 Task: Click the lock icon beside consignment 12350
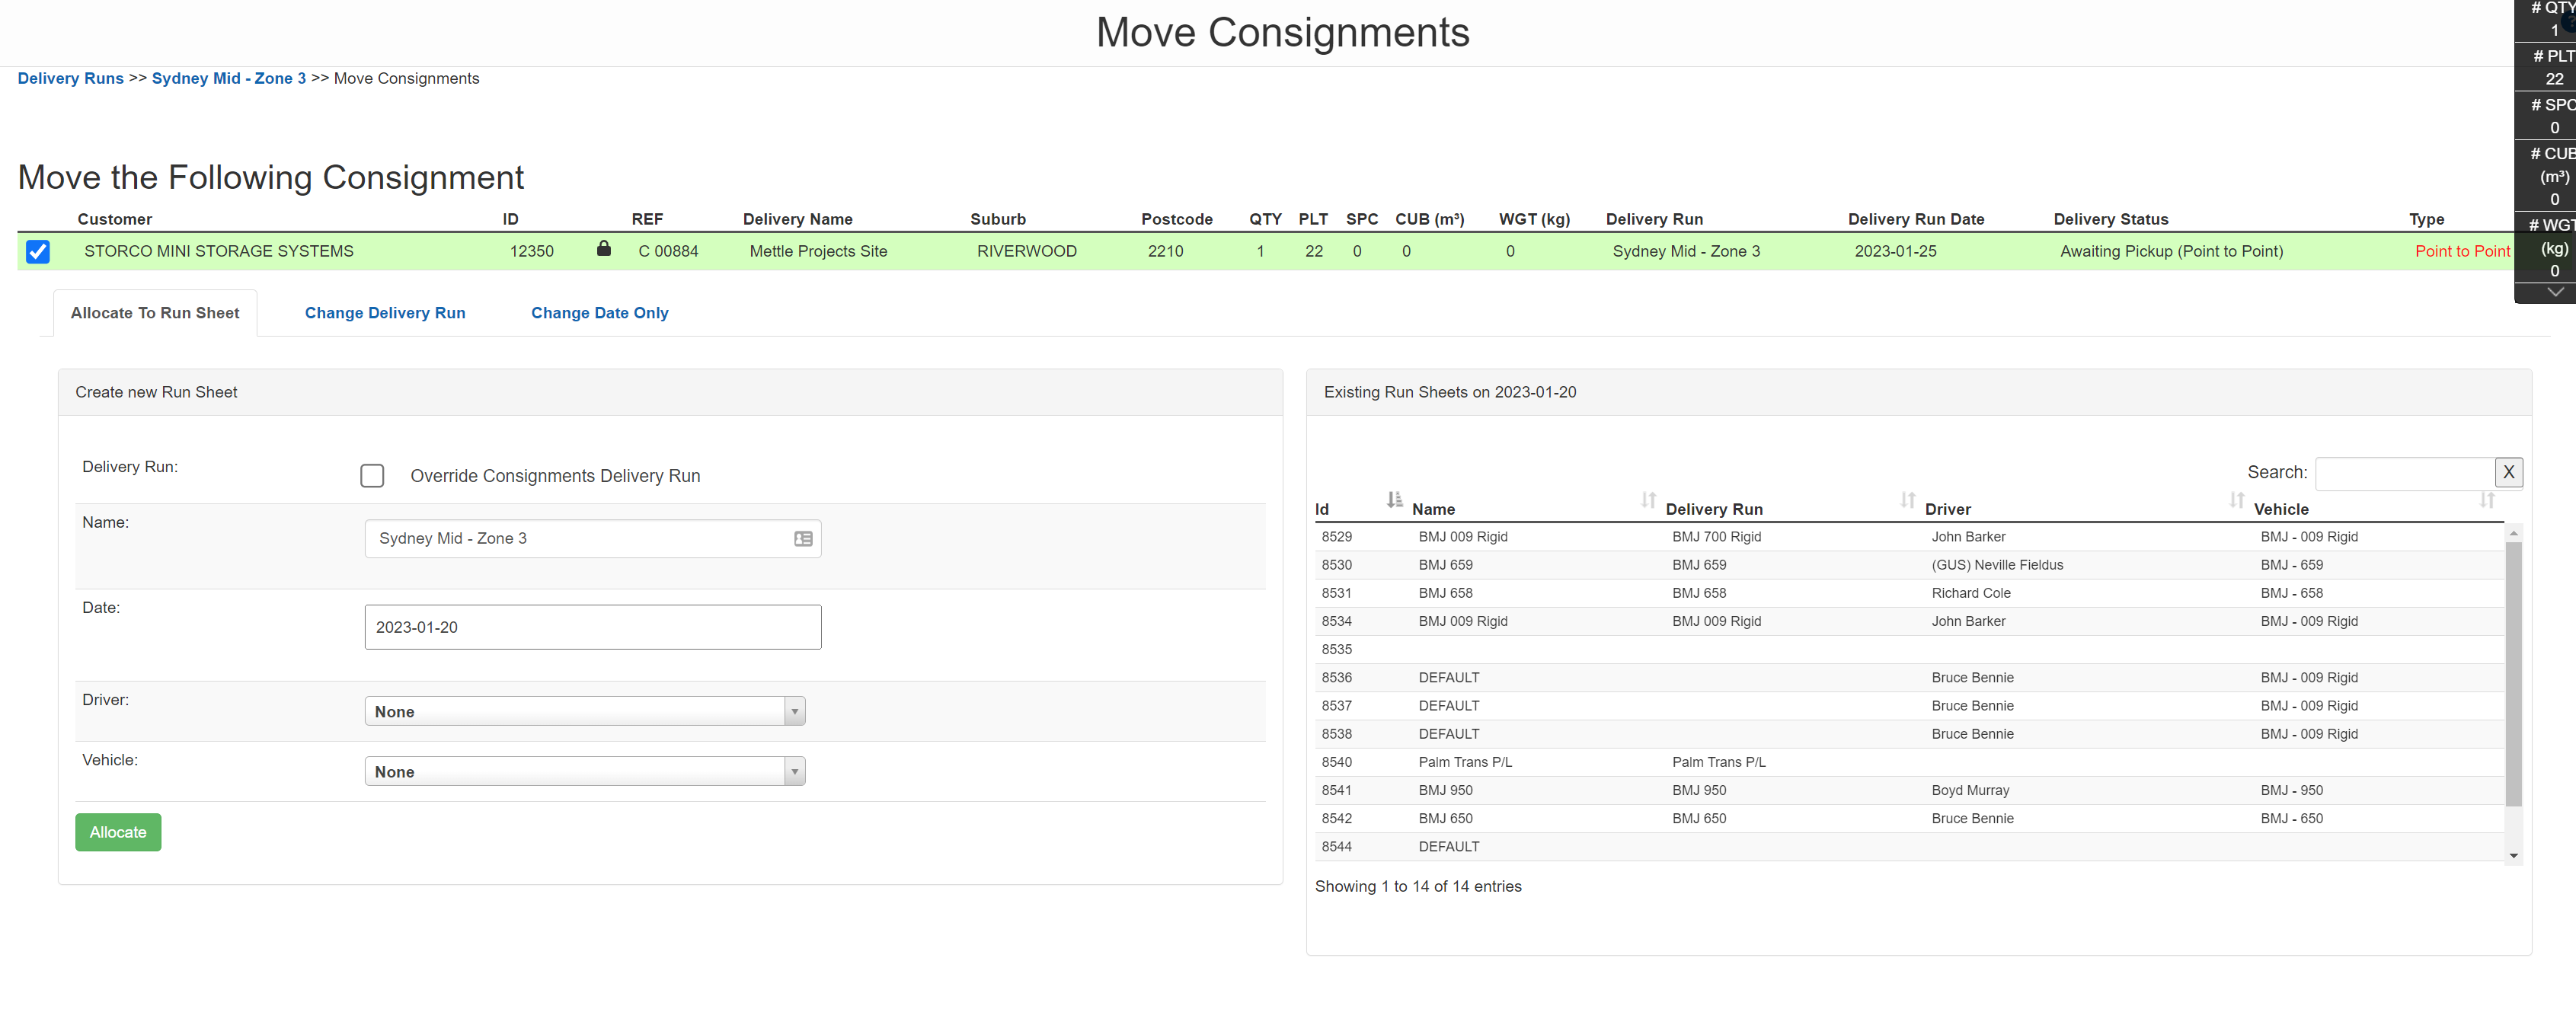(603, 249)
